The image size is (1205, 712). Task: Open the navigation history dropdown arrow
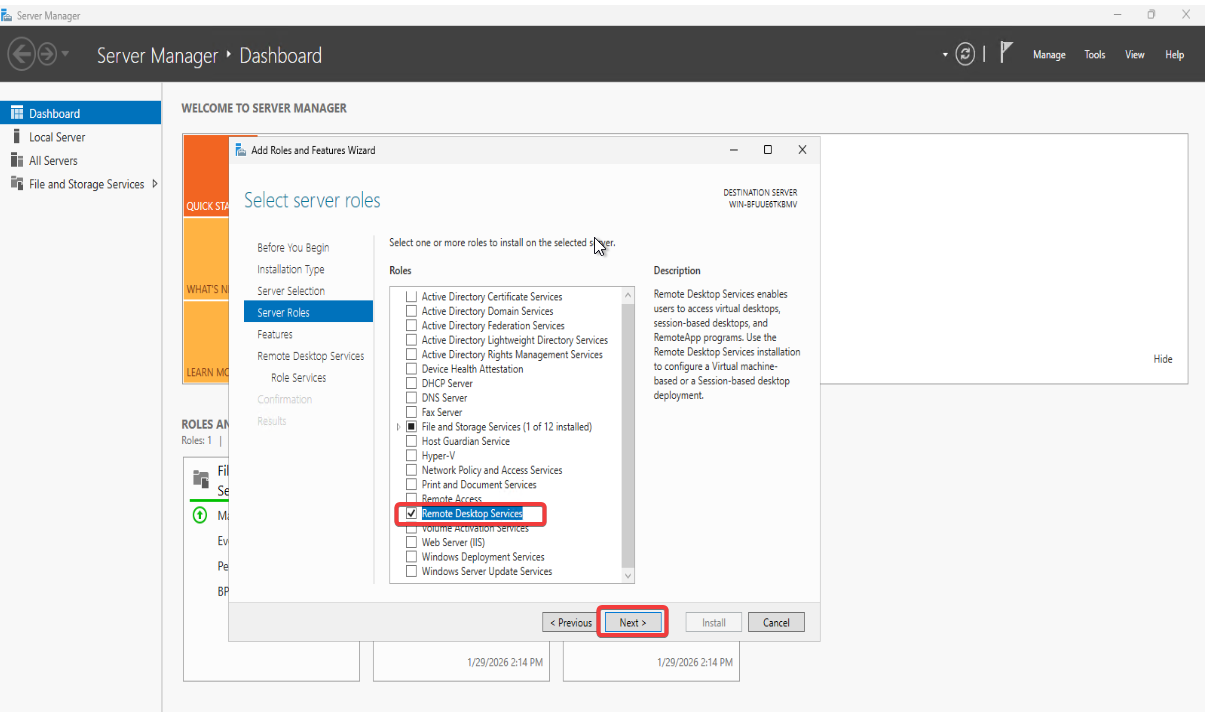click(66, 55)
